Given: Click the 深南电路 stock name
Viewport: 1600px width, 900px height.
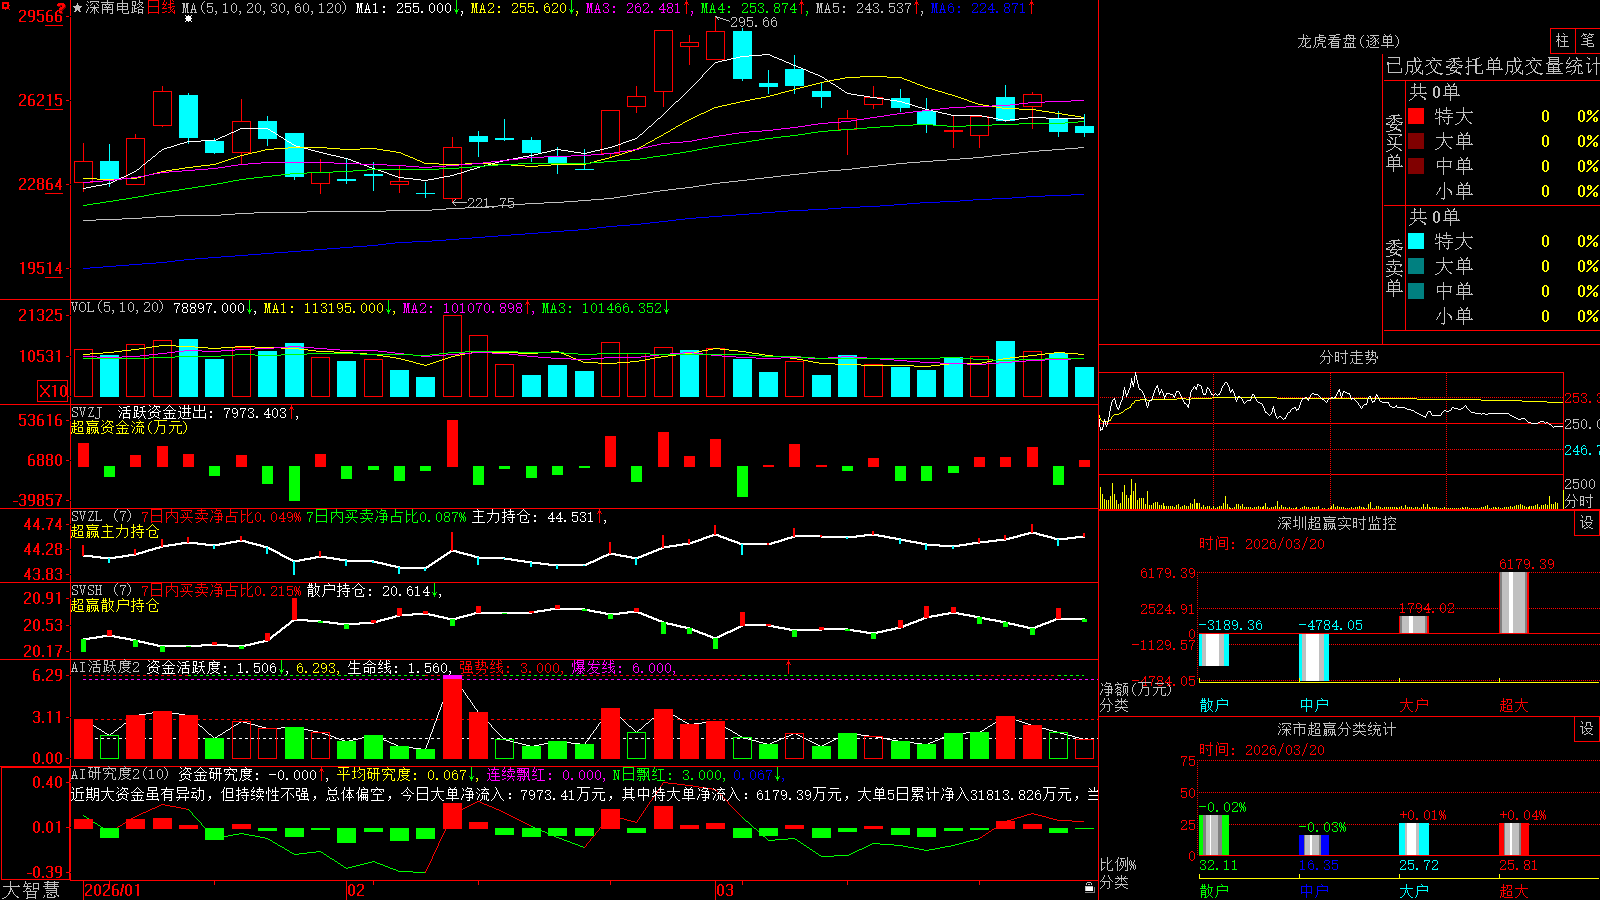Looking at the screenshot, I should [115, 8].
